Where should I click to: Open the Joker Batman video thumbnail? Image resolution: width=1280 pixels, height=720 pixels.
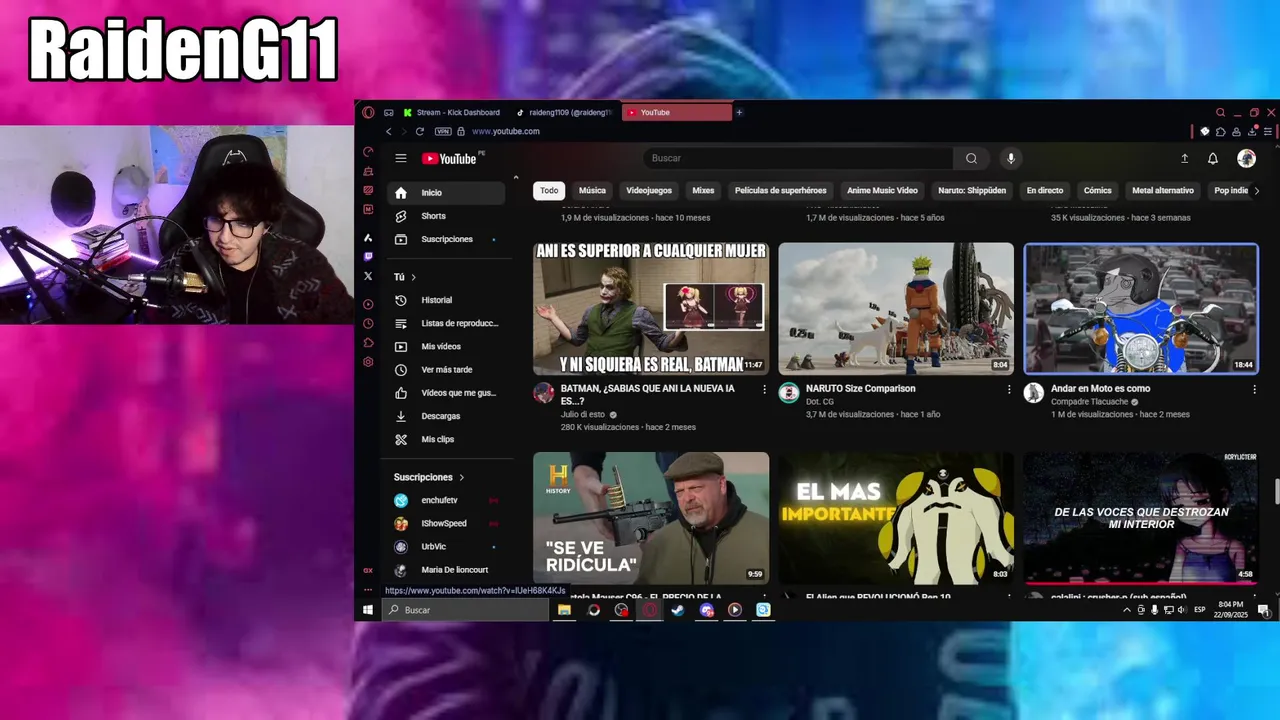[651, 309]
